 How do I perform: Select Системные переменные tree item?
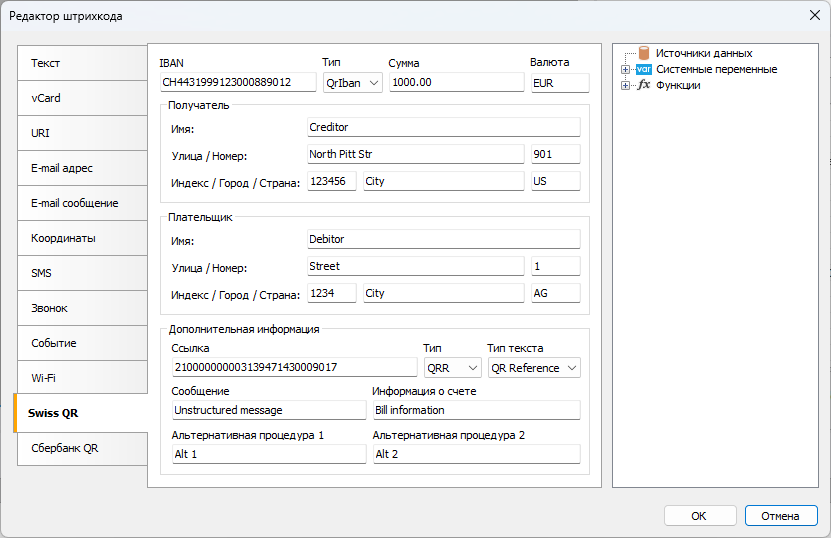tap(717, 69)
